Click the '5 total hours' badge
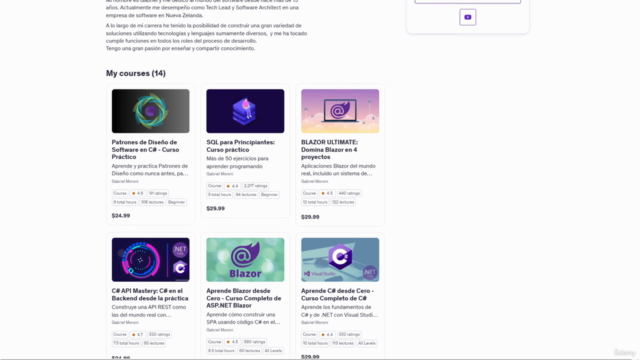 point(219,195)
